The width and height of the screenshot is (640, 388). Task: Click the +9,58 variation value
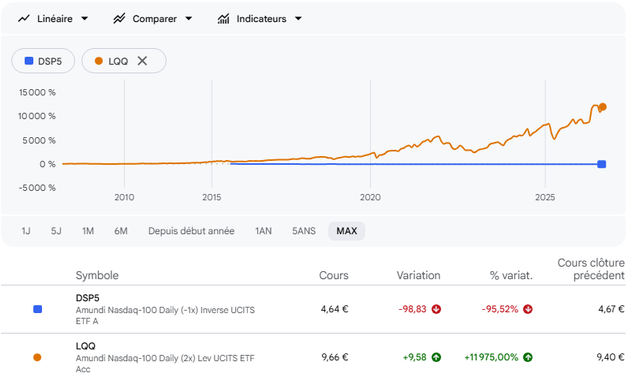(x=414, y=357)
